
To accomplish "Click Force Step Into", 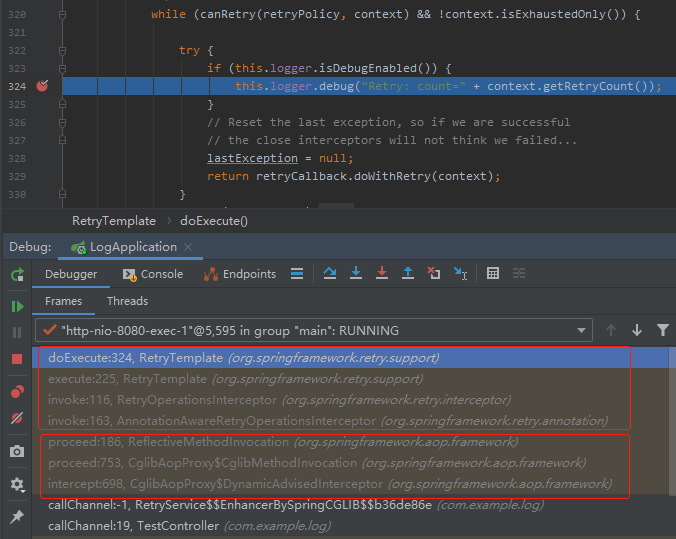I will tap(382, 273).
